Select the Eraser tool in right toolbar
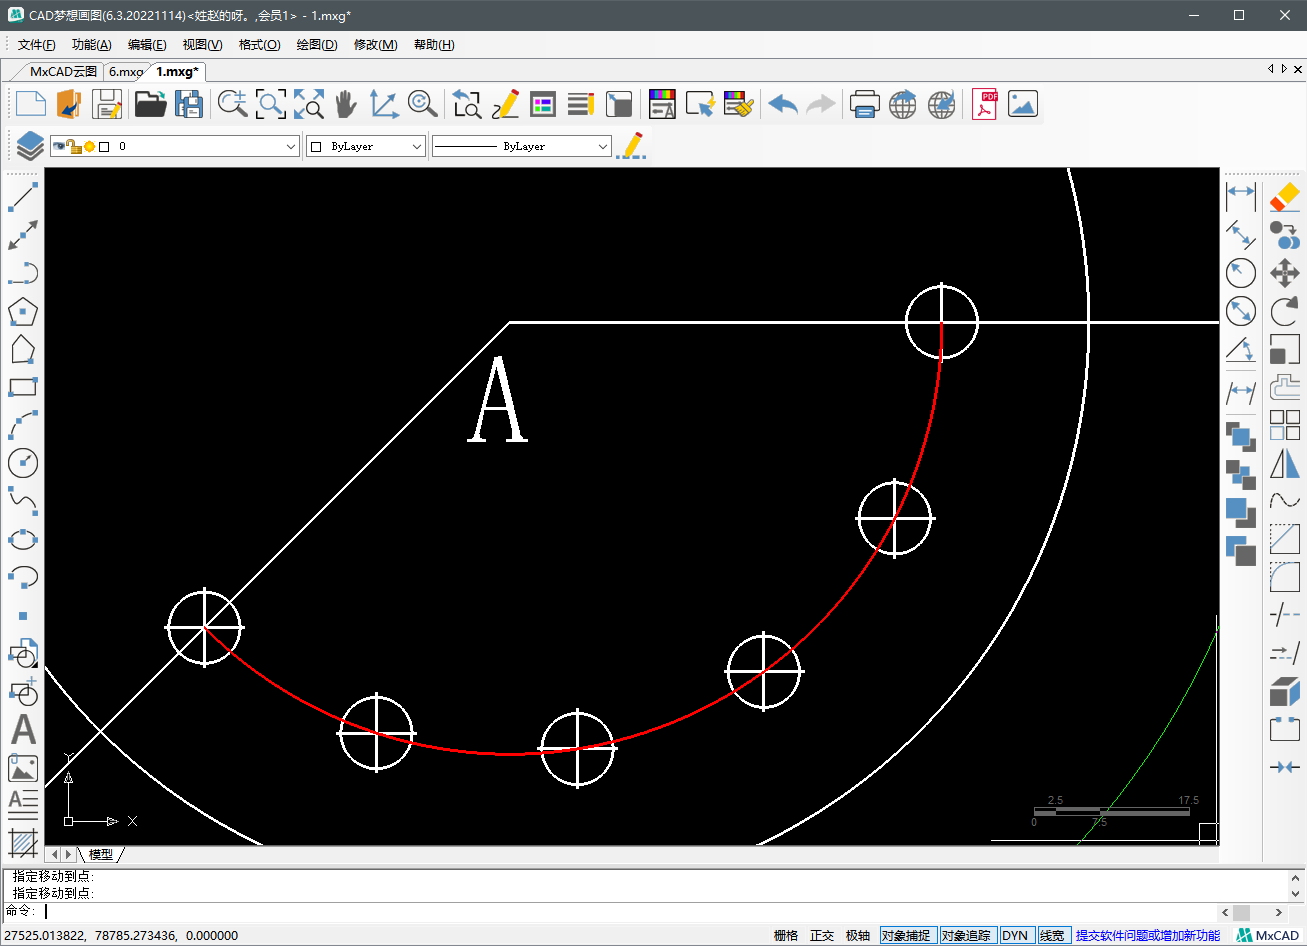Image resolution: width=1307 pixels, height=946 pixels. [x=1285, y=197]
